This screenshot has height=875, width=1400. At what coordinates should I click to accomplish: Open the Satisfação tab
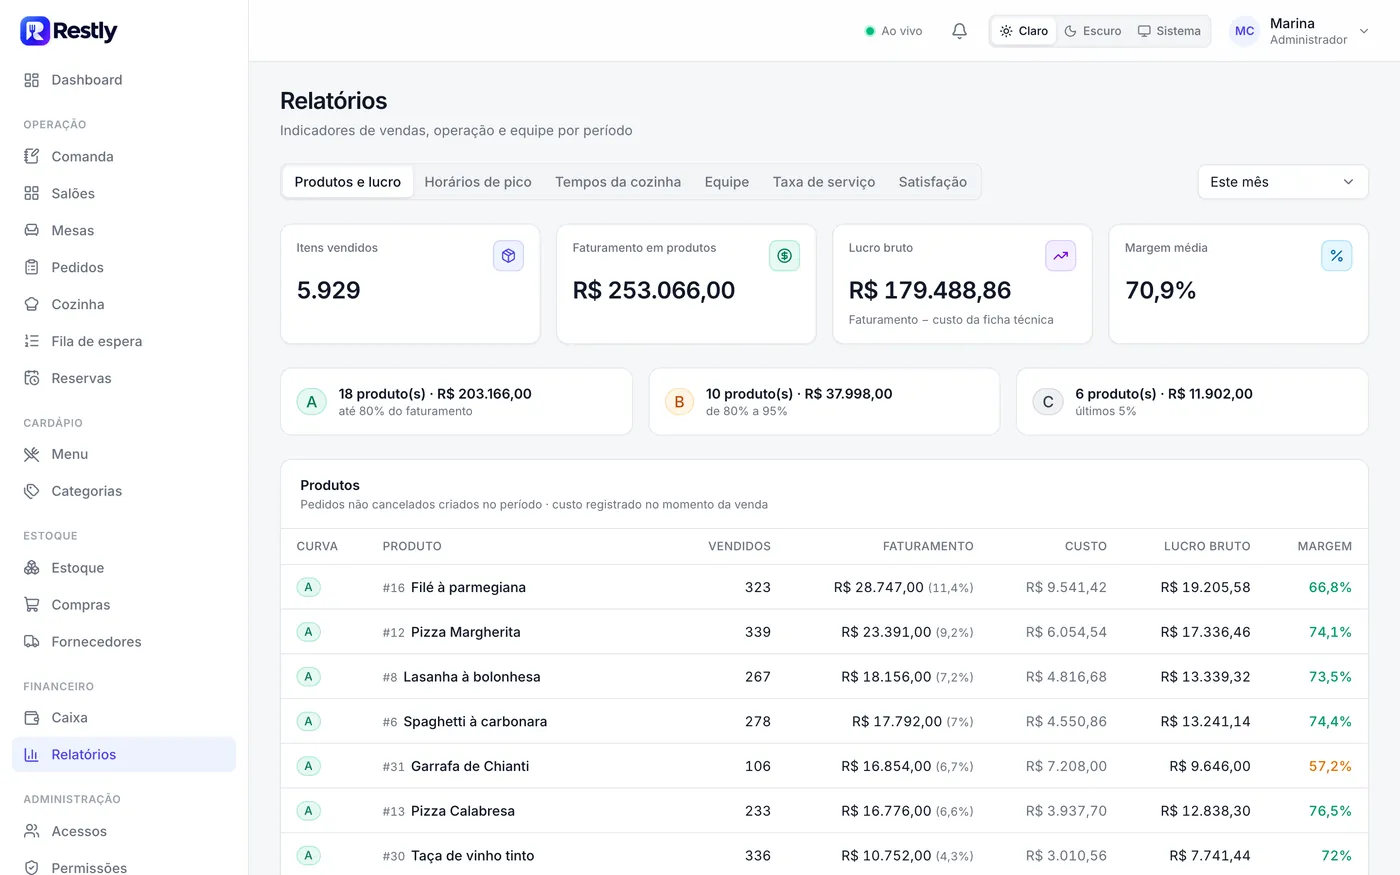[x=933, y=182]
